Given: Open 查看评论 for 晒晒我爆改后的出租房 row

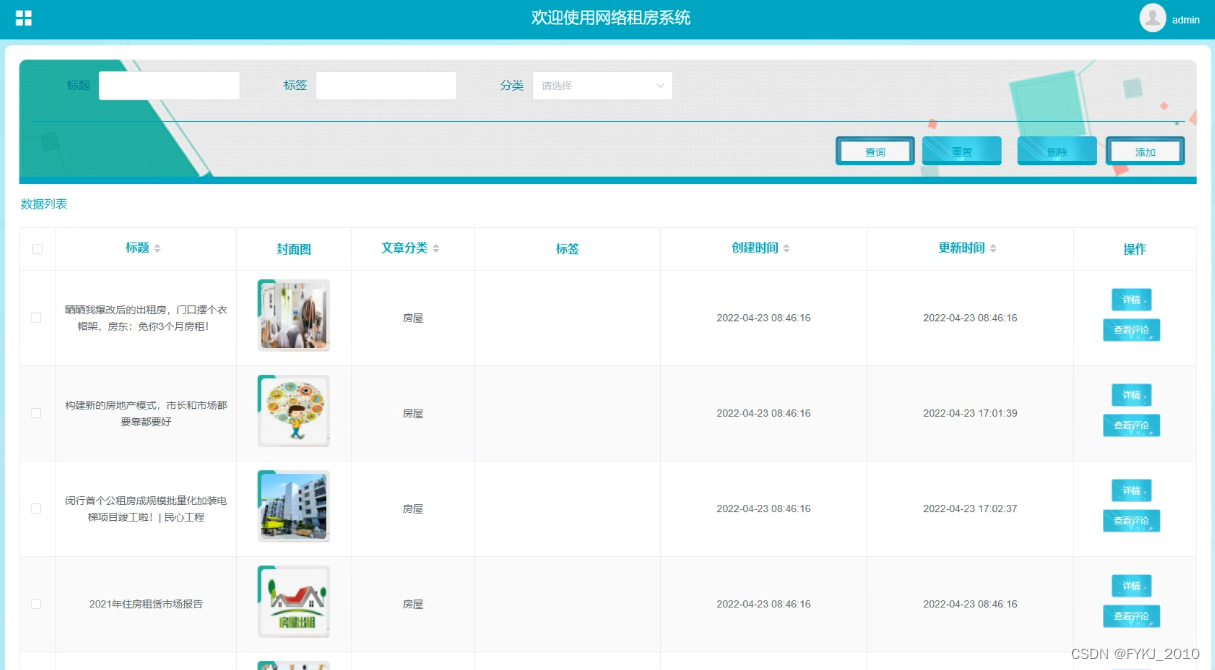Looking at the screenshot, I should pos(1131,330).
